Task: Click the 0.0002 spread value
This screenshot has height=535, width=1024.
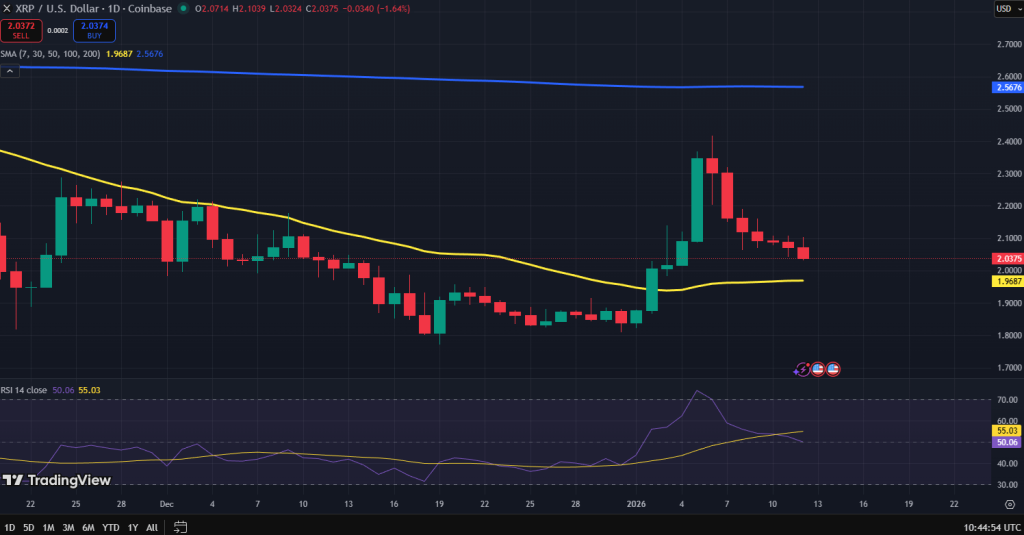Action: [57, 31]
